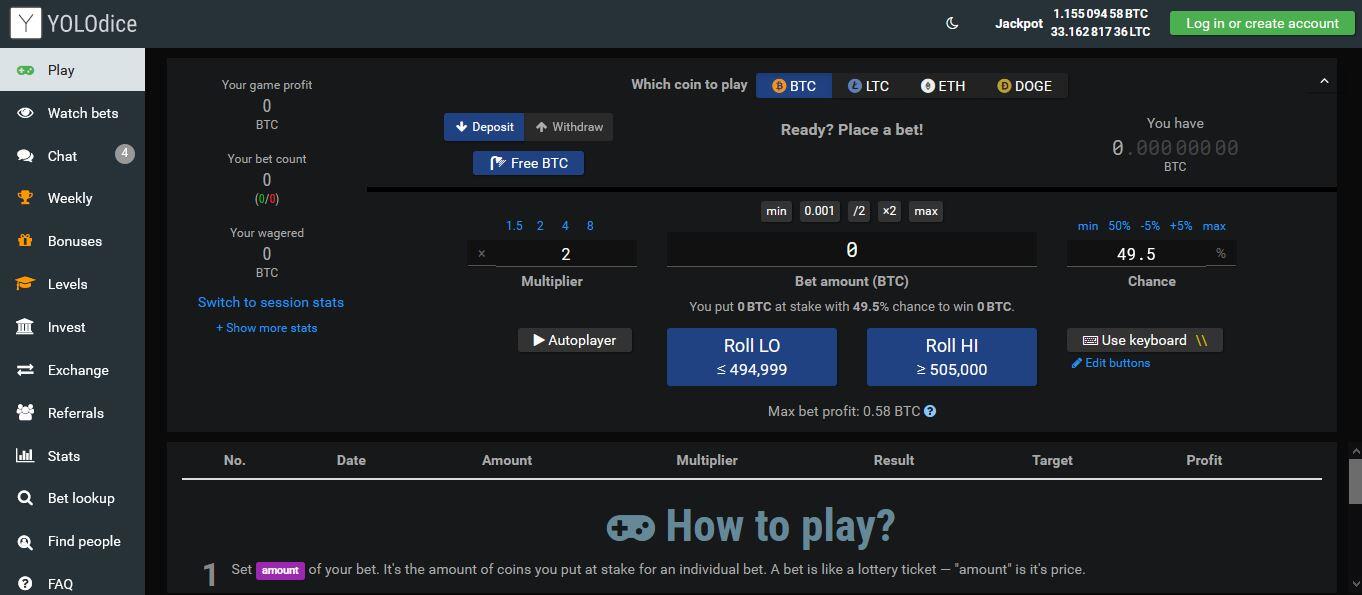Click the Find people icon
The height and width of the screenshot is (595, 1362).
tap(25, 541)
